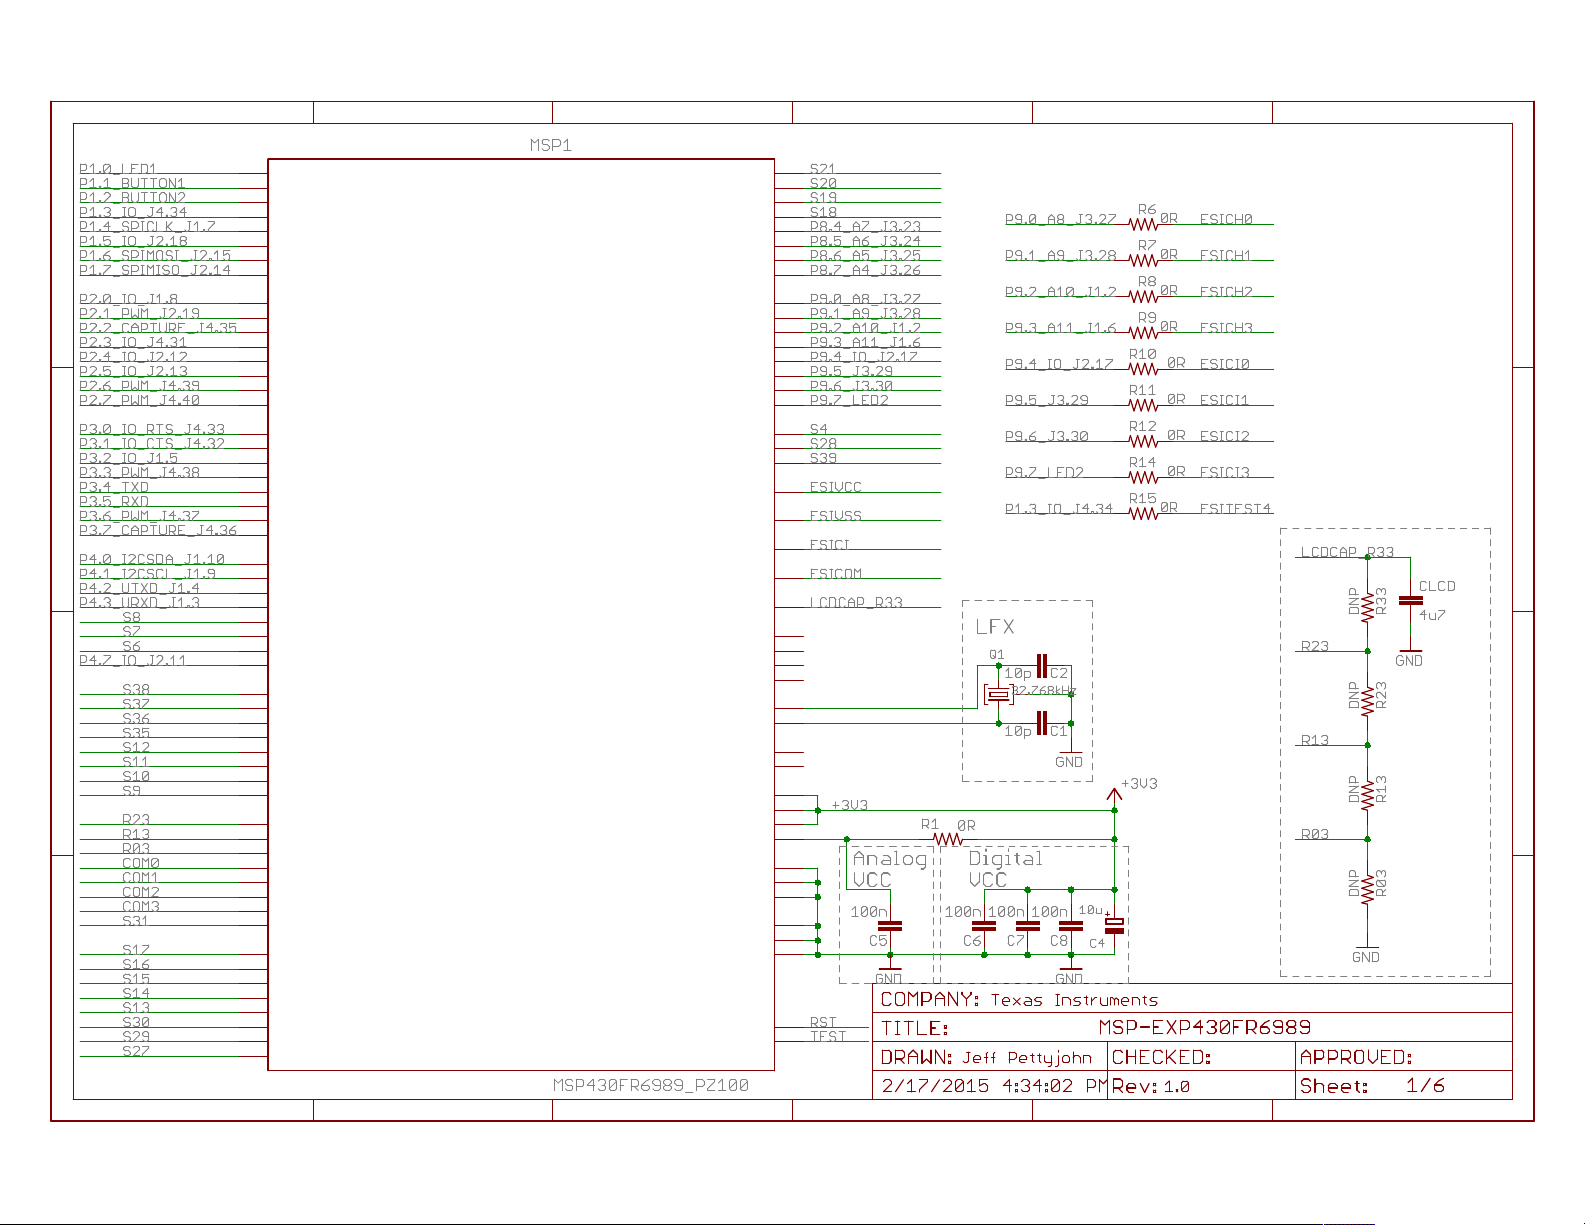Click the TEST pin label

(x=827, y=1036)
